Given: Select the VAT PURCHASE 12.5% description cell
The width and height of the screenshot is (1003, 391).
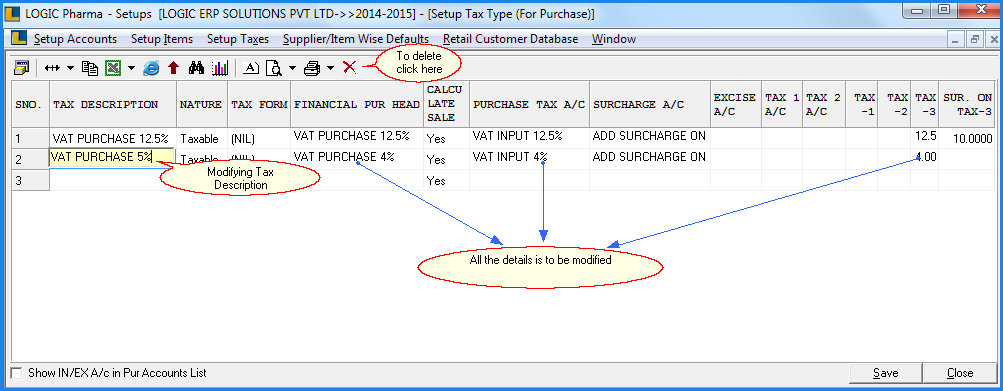Looking at the screenshot, I should 113,138.
